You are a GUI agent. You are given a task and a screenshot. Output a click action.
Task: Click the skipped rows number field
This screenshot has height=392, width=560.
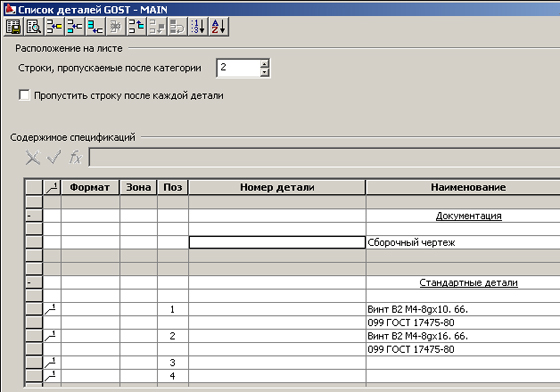pos(239,68)
